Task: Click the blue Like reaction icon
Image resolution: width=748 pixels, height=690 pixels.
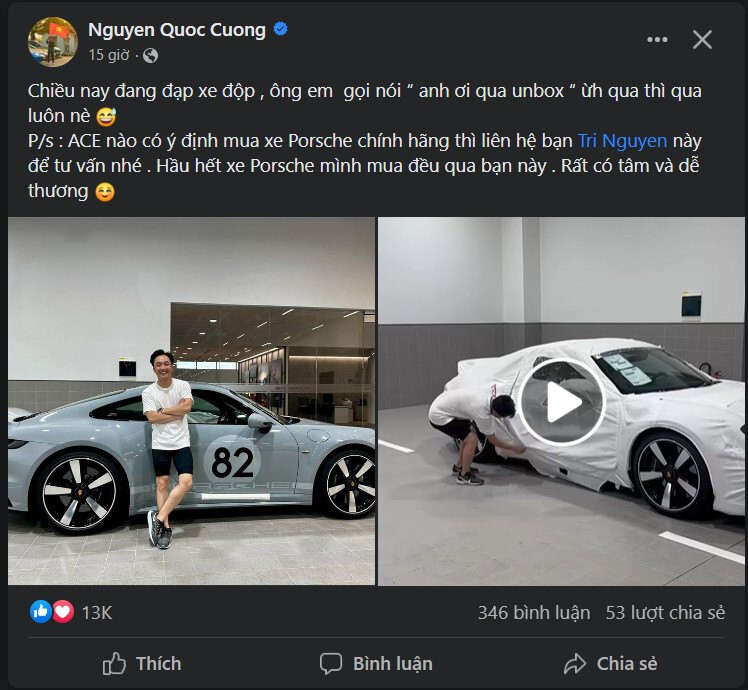Action: (x=41, y=611)
